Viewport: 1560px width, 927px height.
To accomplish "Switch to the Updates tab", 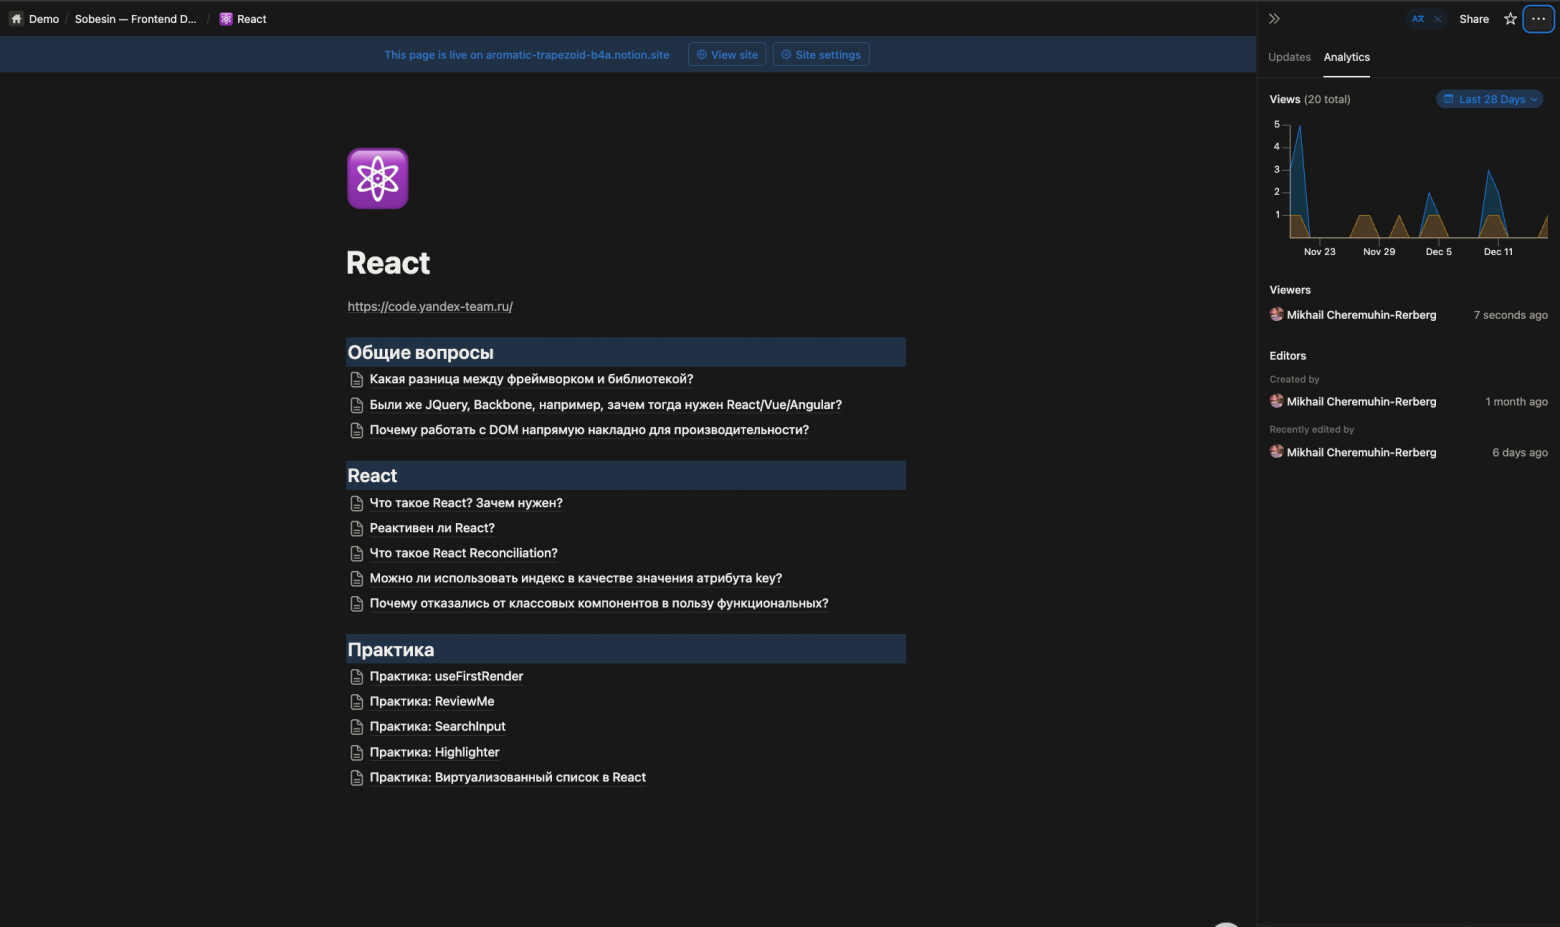I will point(1289,57).
